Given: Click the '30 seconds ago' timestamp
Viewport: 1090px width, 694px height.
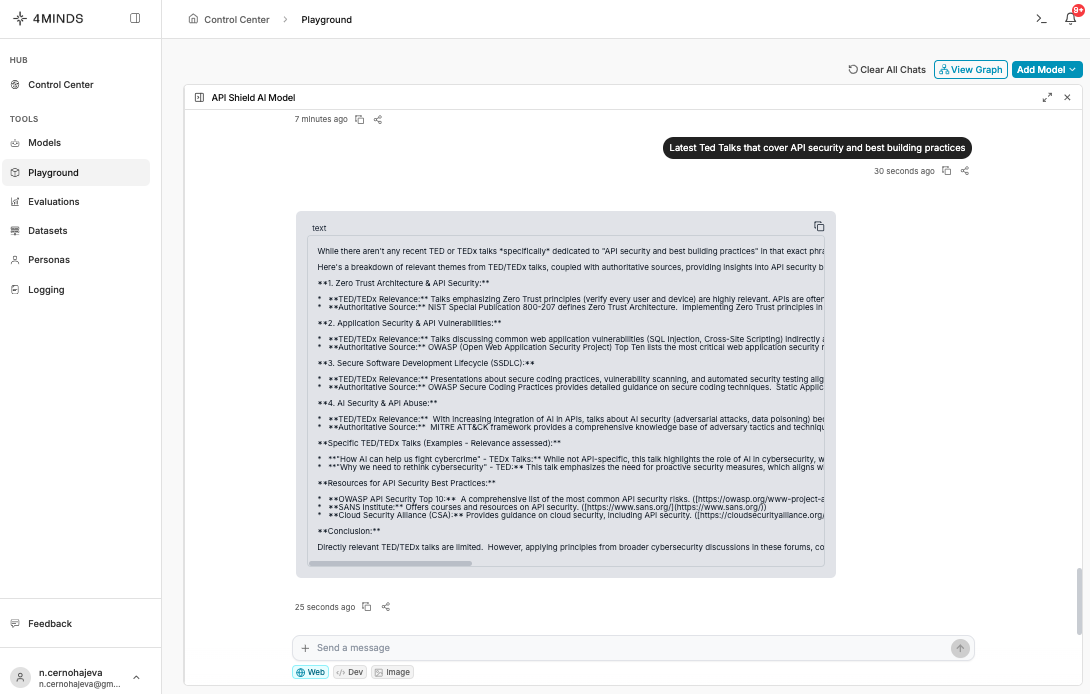Looking at the screenshot, I should coord(904,171).
